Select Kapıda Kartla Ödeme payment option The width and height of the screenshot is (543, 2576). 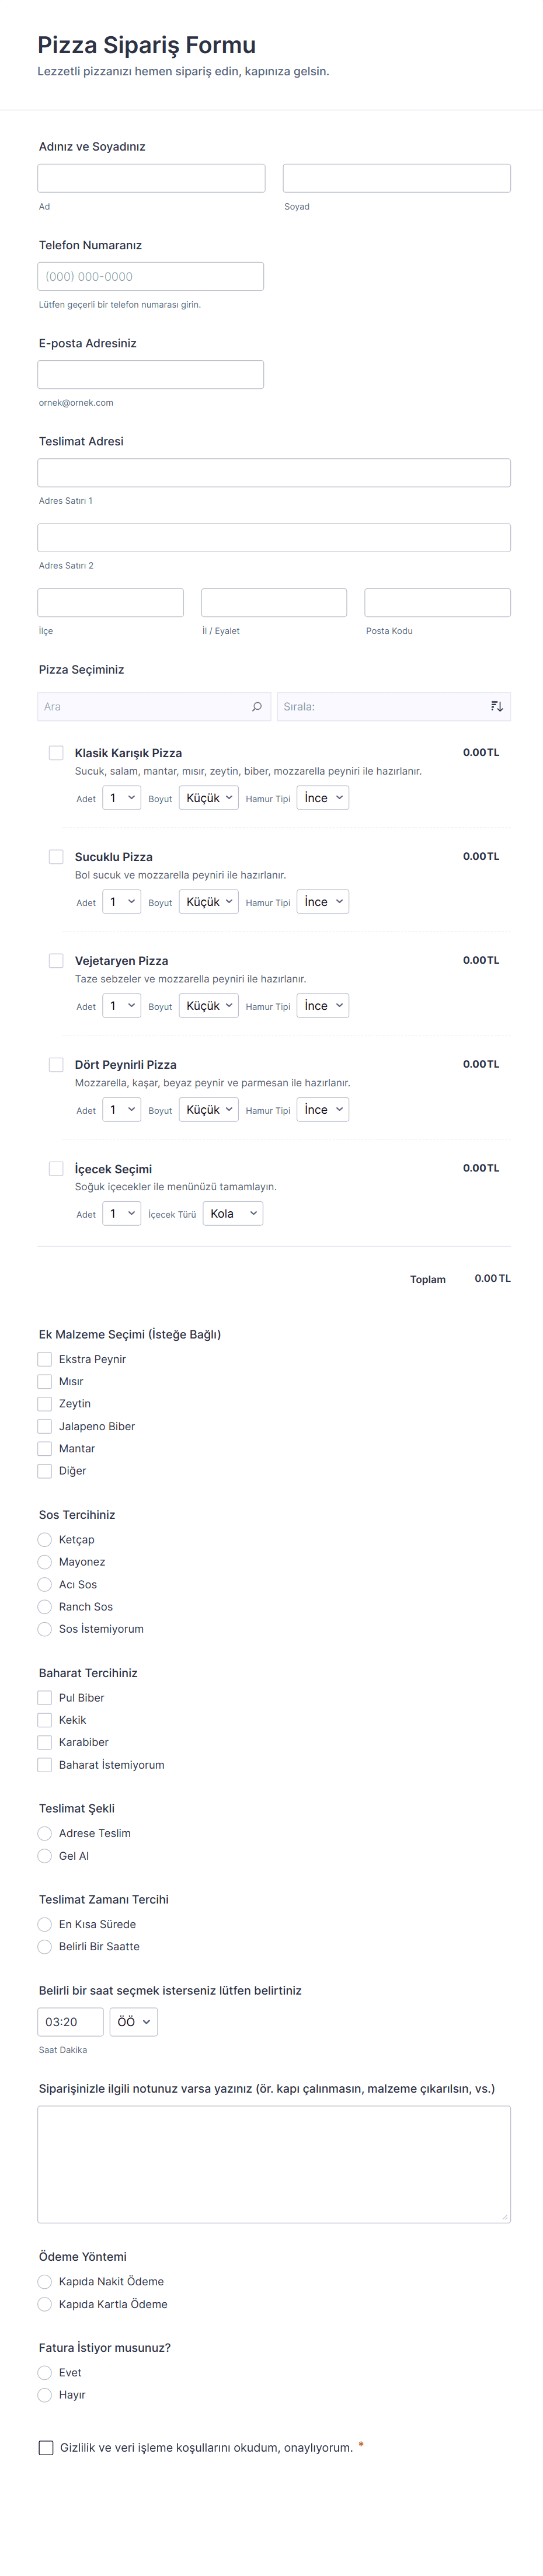(x=45, y=2303)
